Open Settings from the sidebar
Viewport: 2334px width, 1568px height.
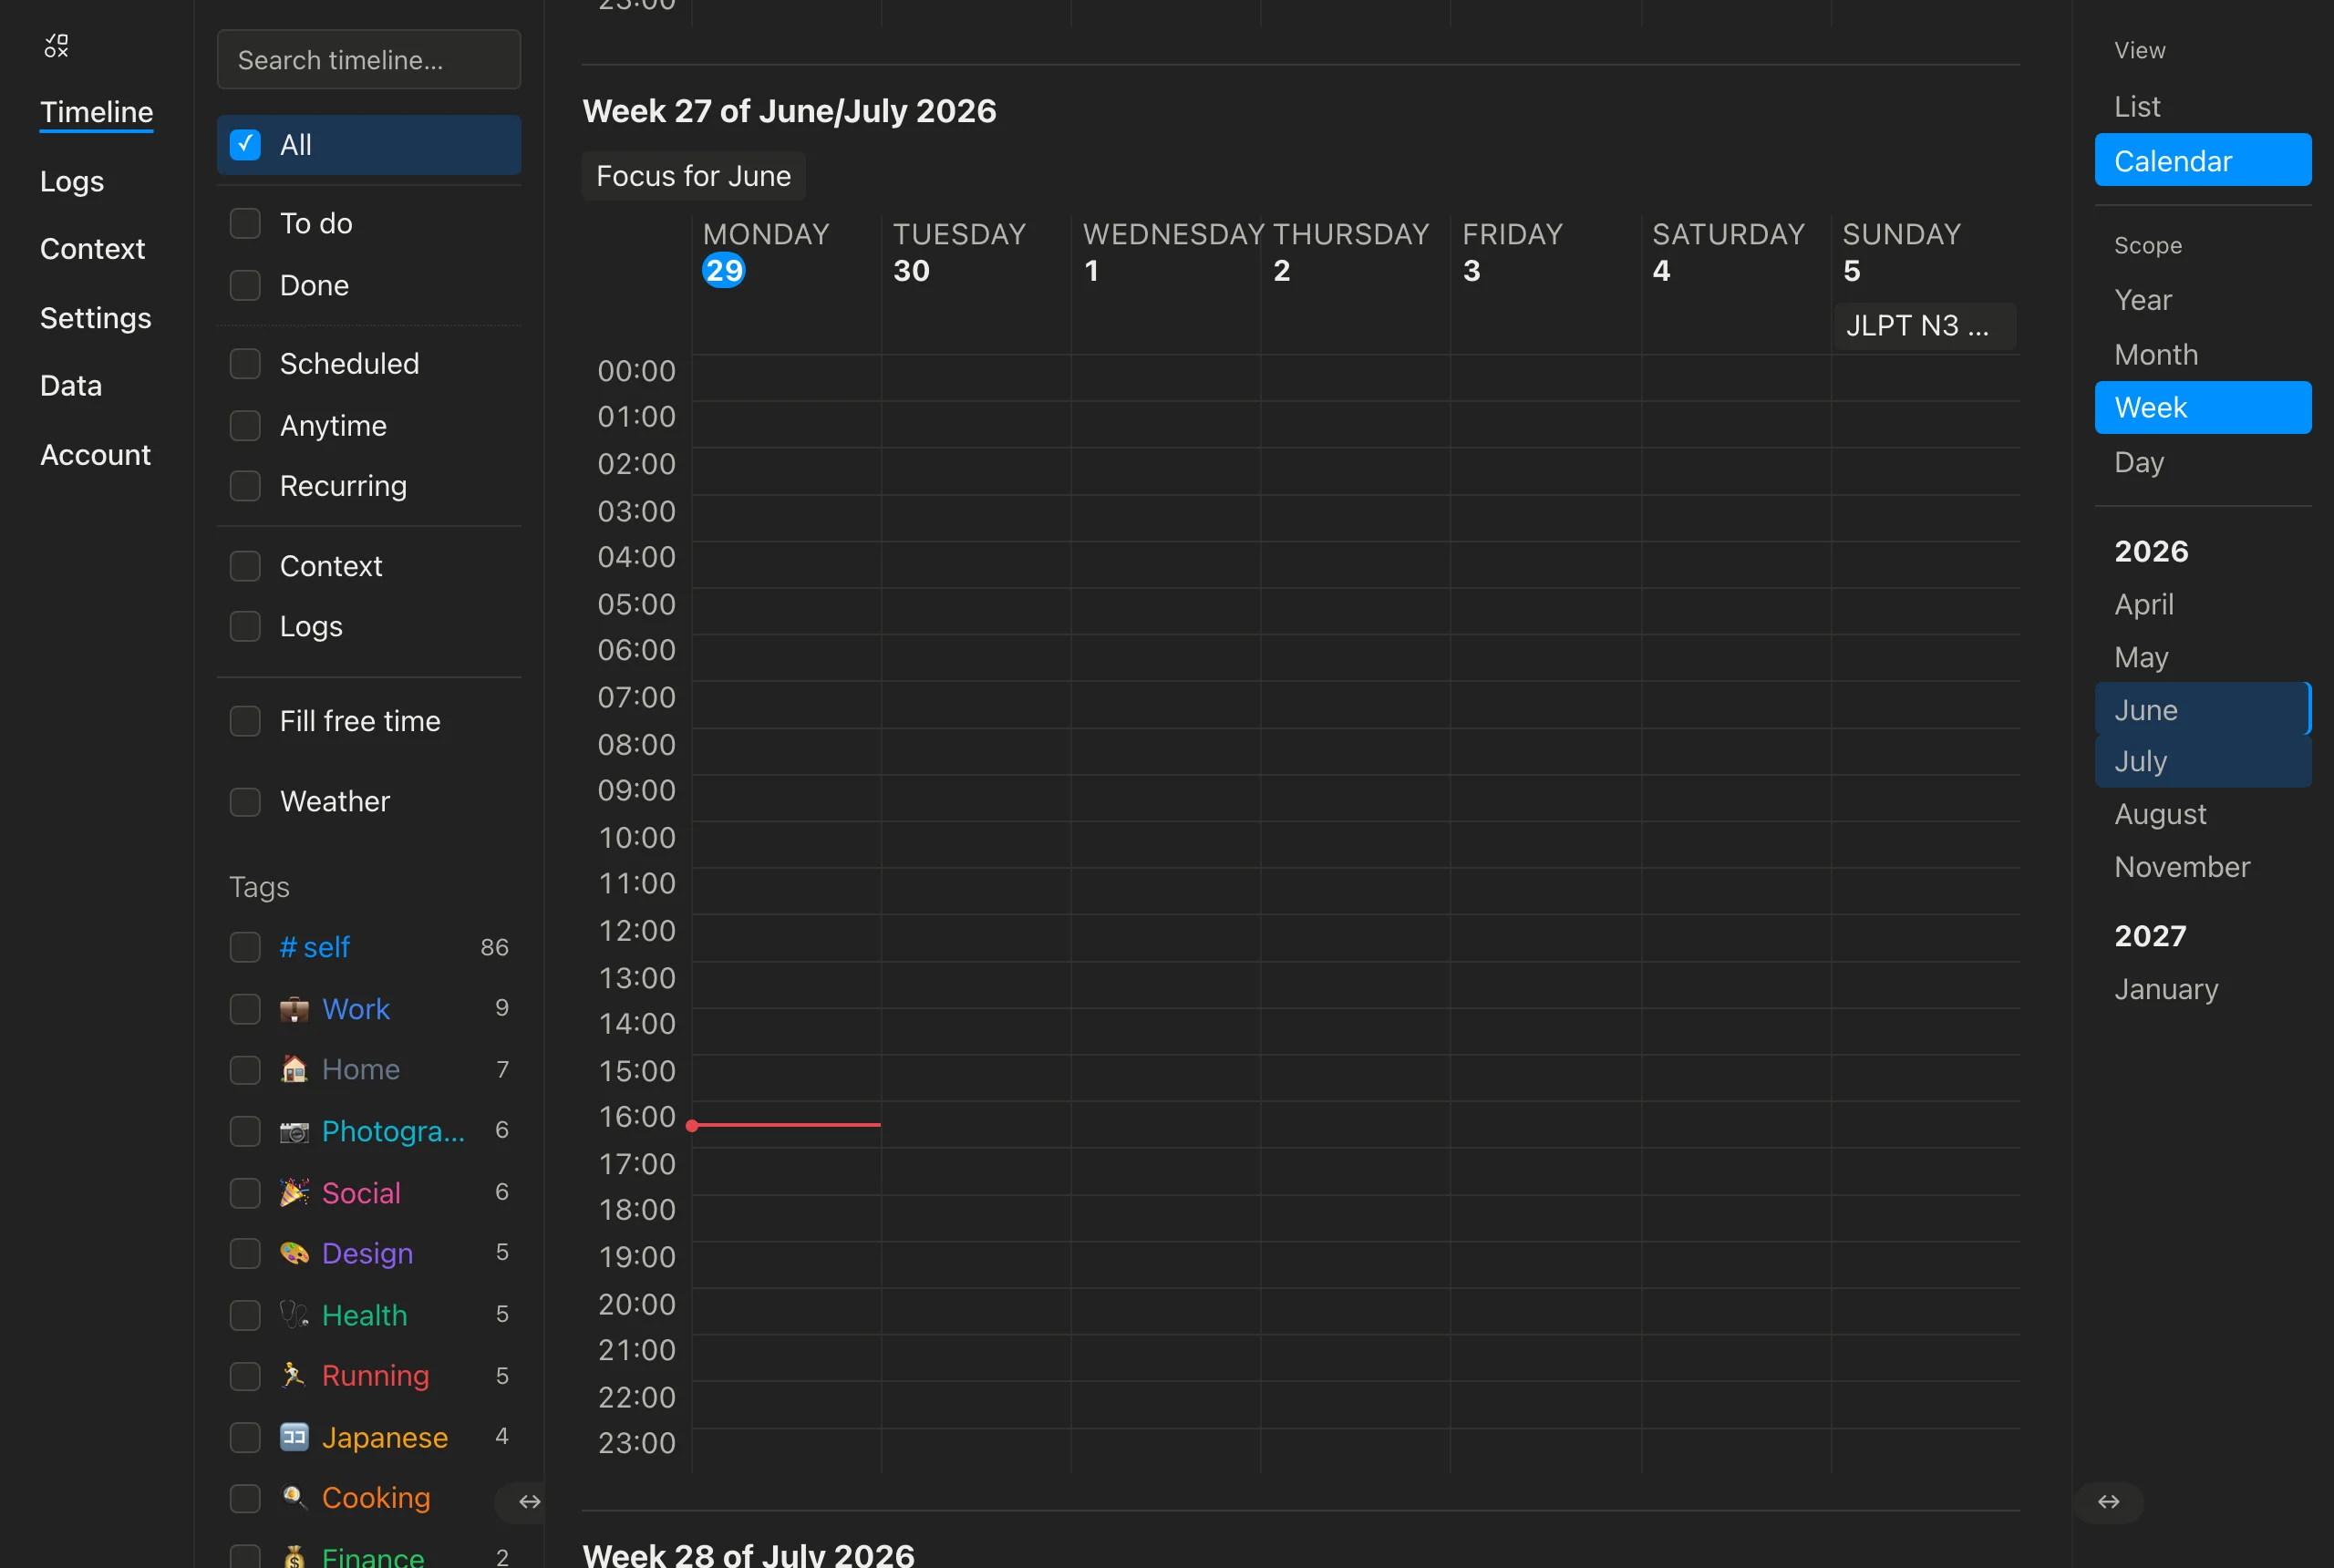95,318
